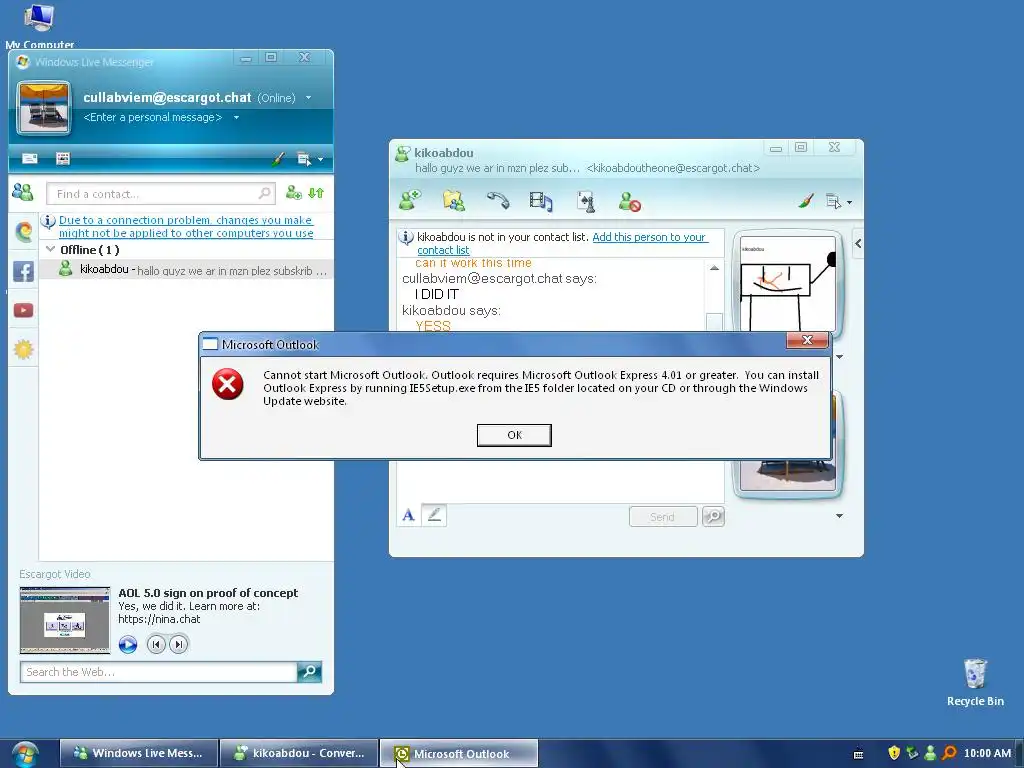The width and height of the screenshot is (1024, 768).
Task: Open My Computer desktop icon
Action: [x=39, y=26]
